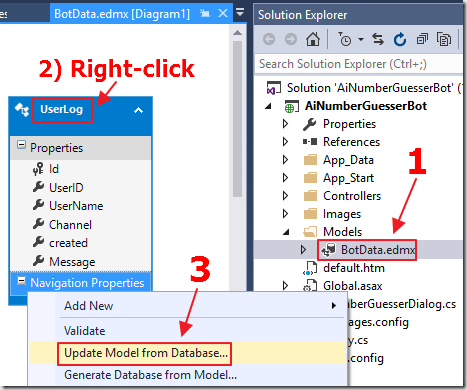
Task: Click the Solution node icon
Action: [x=274, y=88]
